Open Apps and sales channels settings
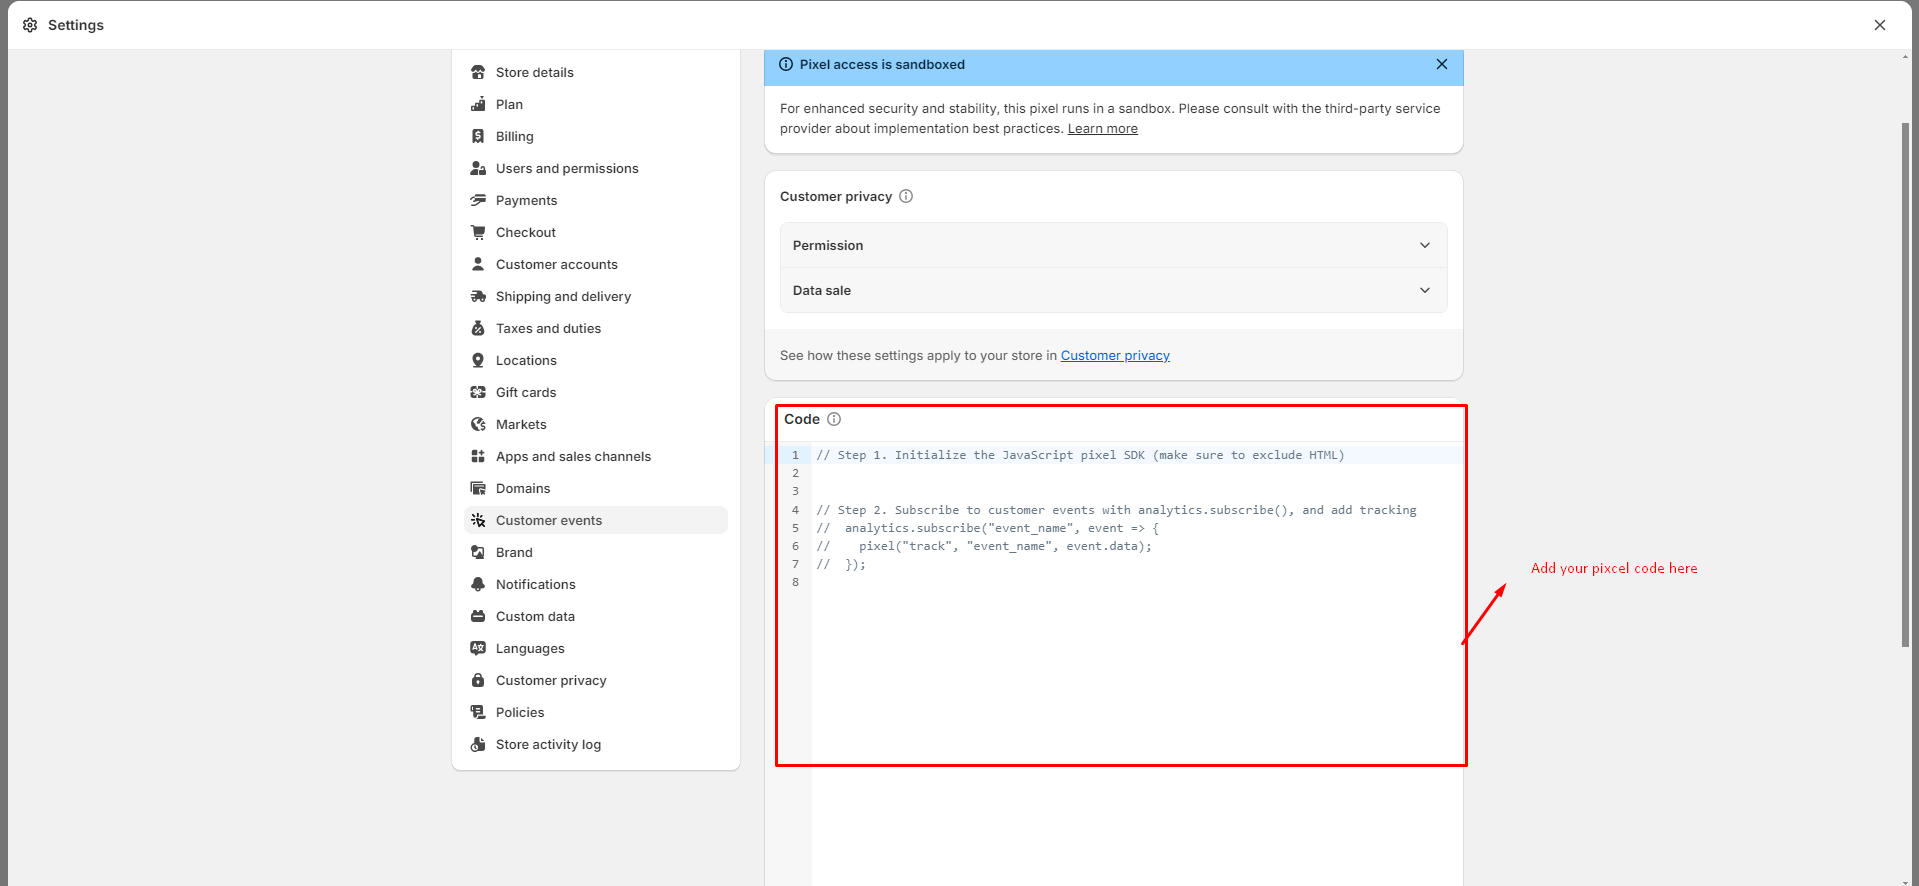This screenshot has height=886, width=1919. pos(596,456)
